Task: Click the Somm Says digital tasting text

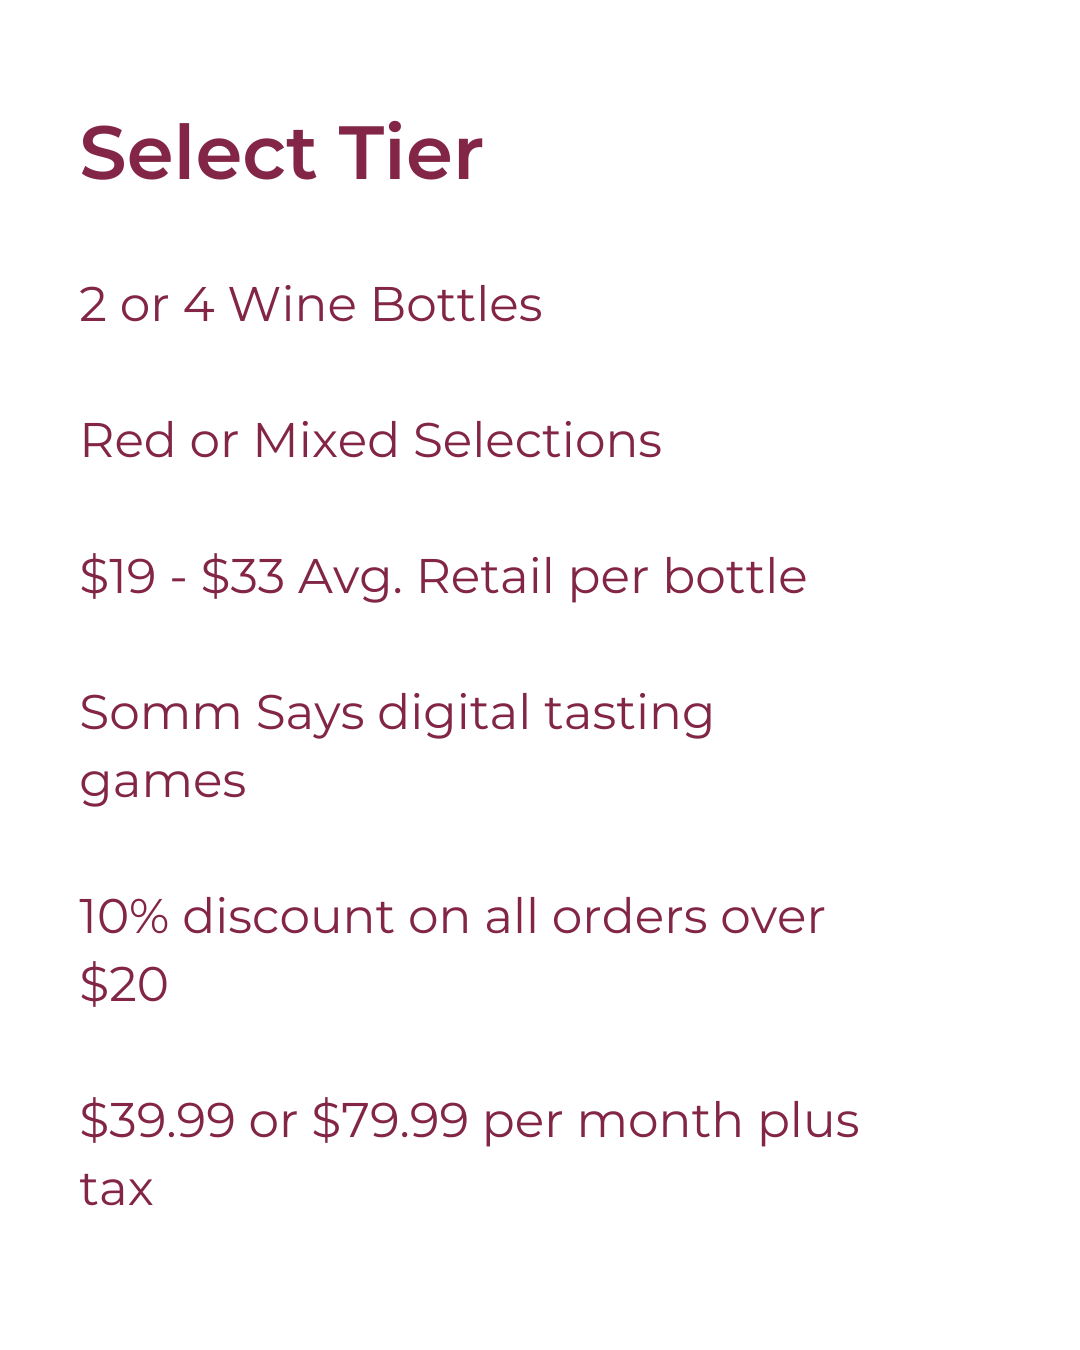Action: coord(397,713)
